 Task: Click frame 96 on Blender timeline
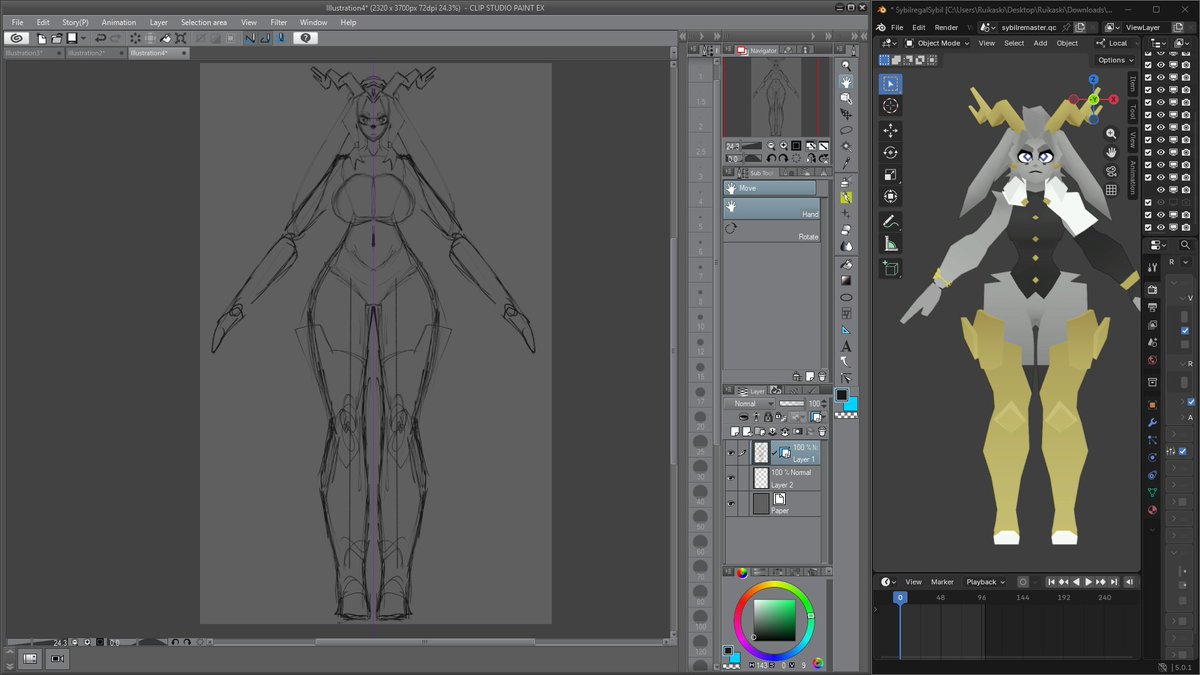coord(981,597)
